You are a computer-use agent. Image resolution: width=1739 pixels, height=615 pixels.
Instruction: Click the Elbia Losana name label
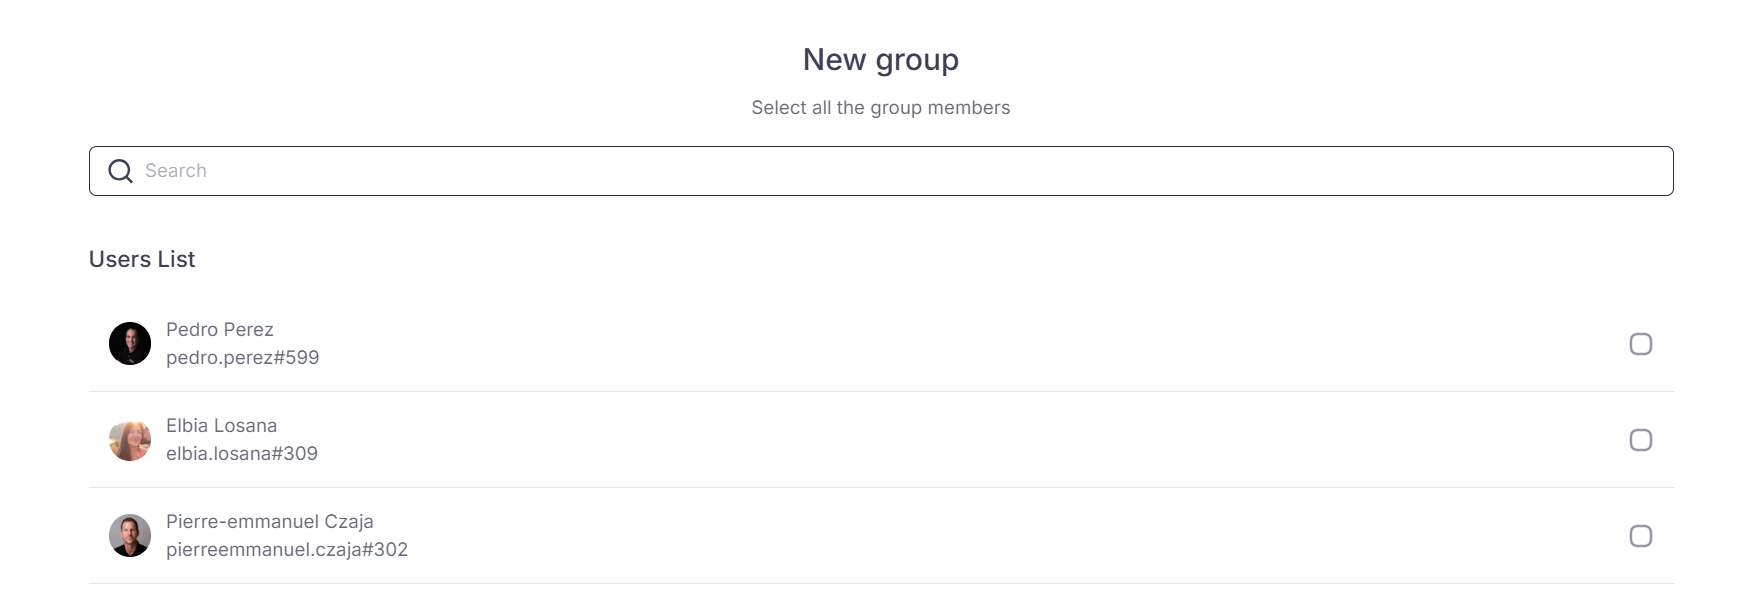click(221, 426)
